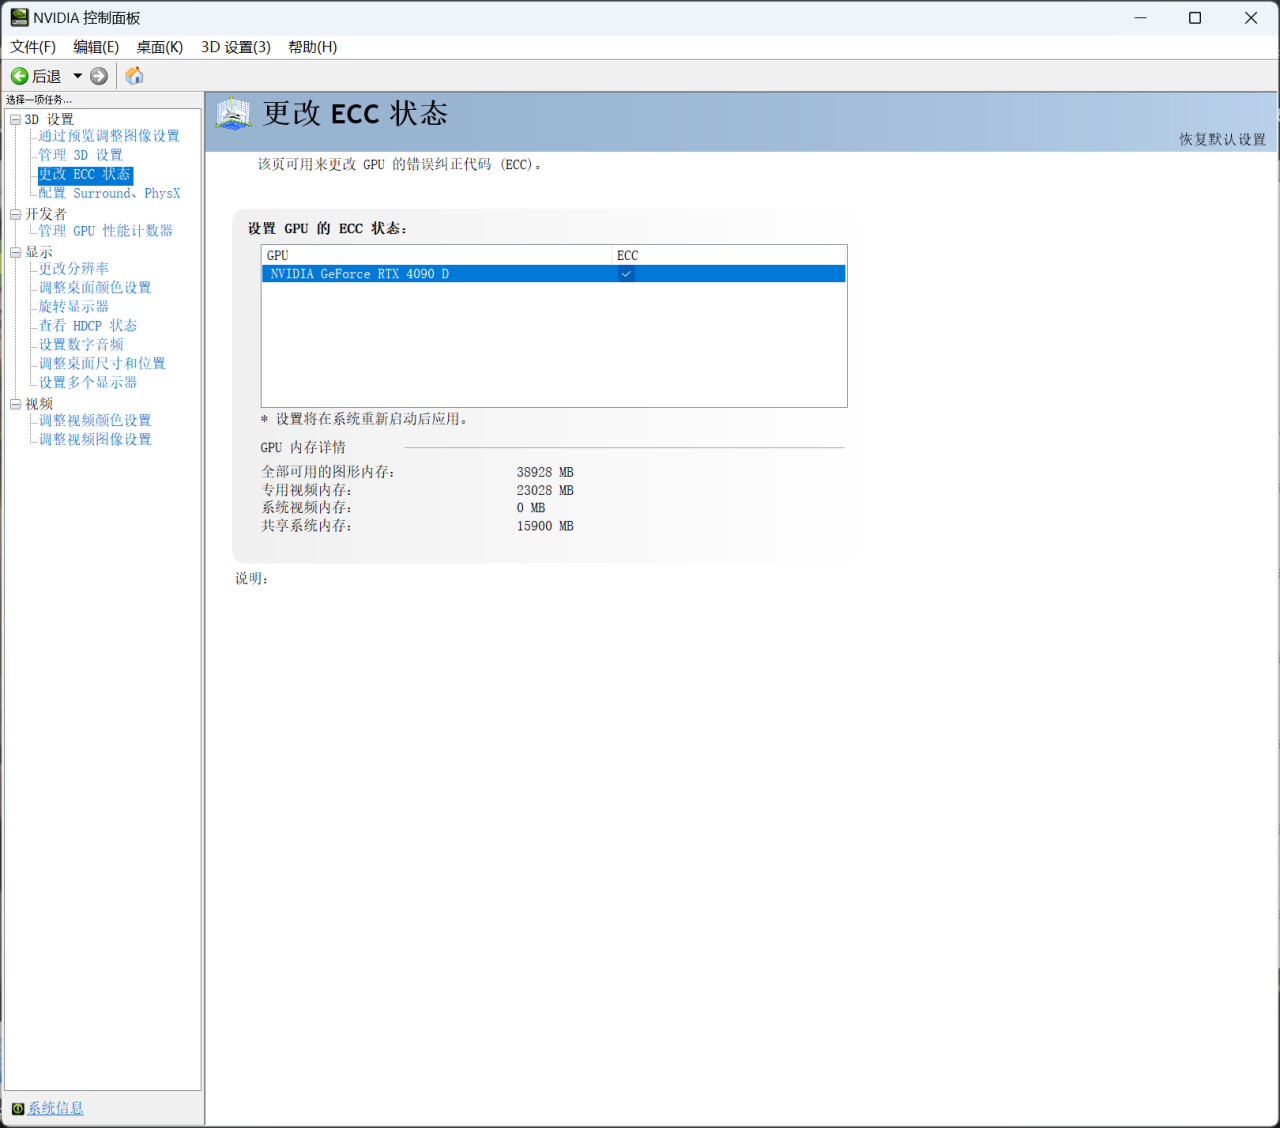Collapse the 3D 设置 tree node
The image size is (1280, 1128).
pos(15,120)
